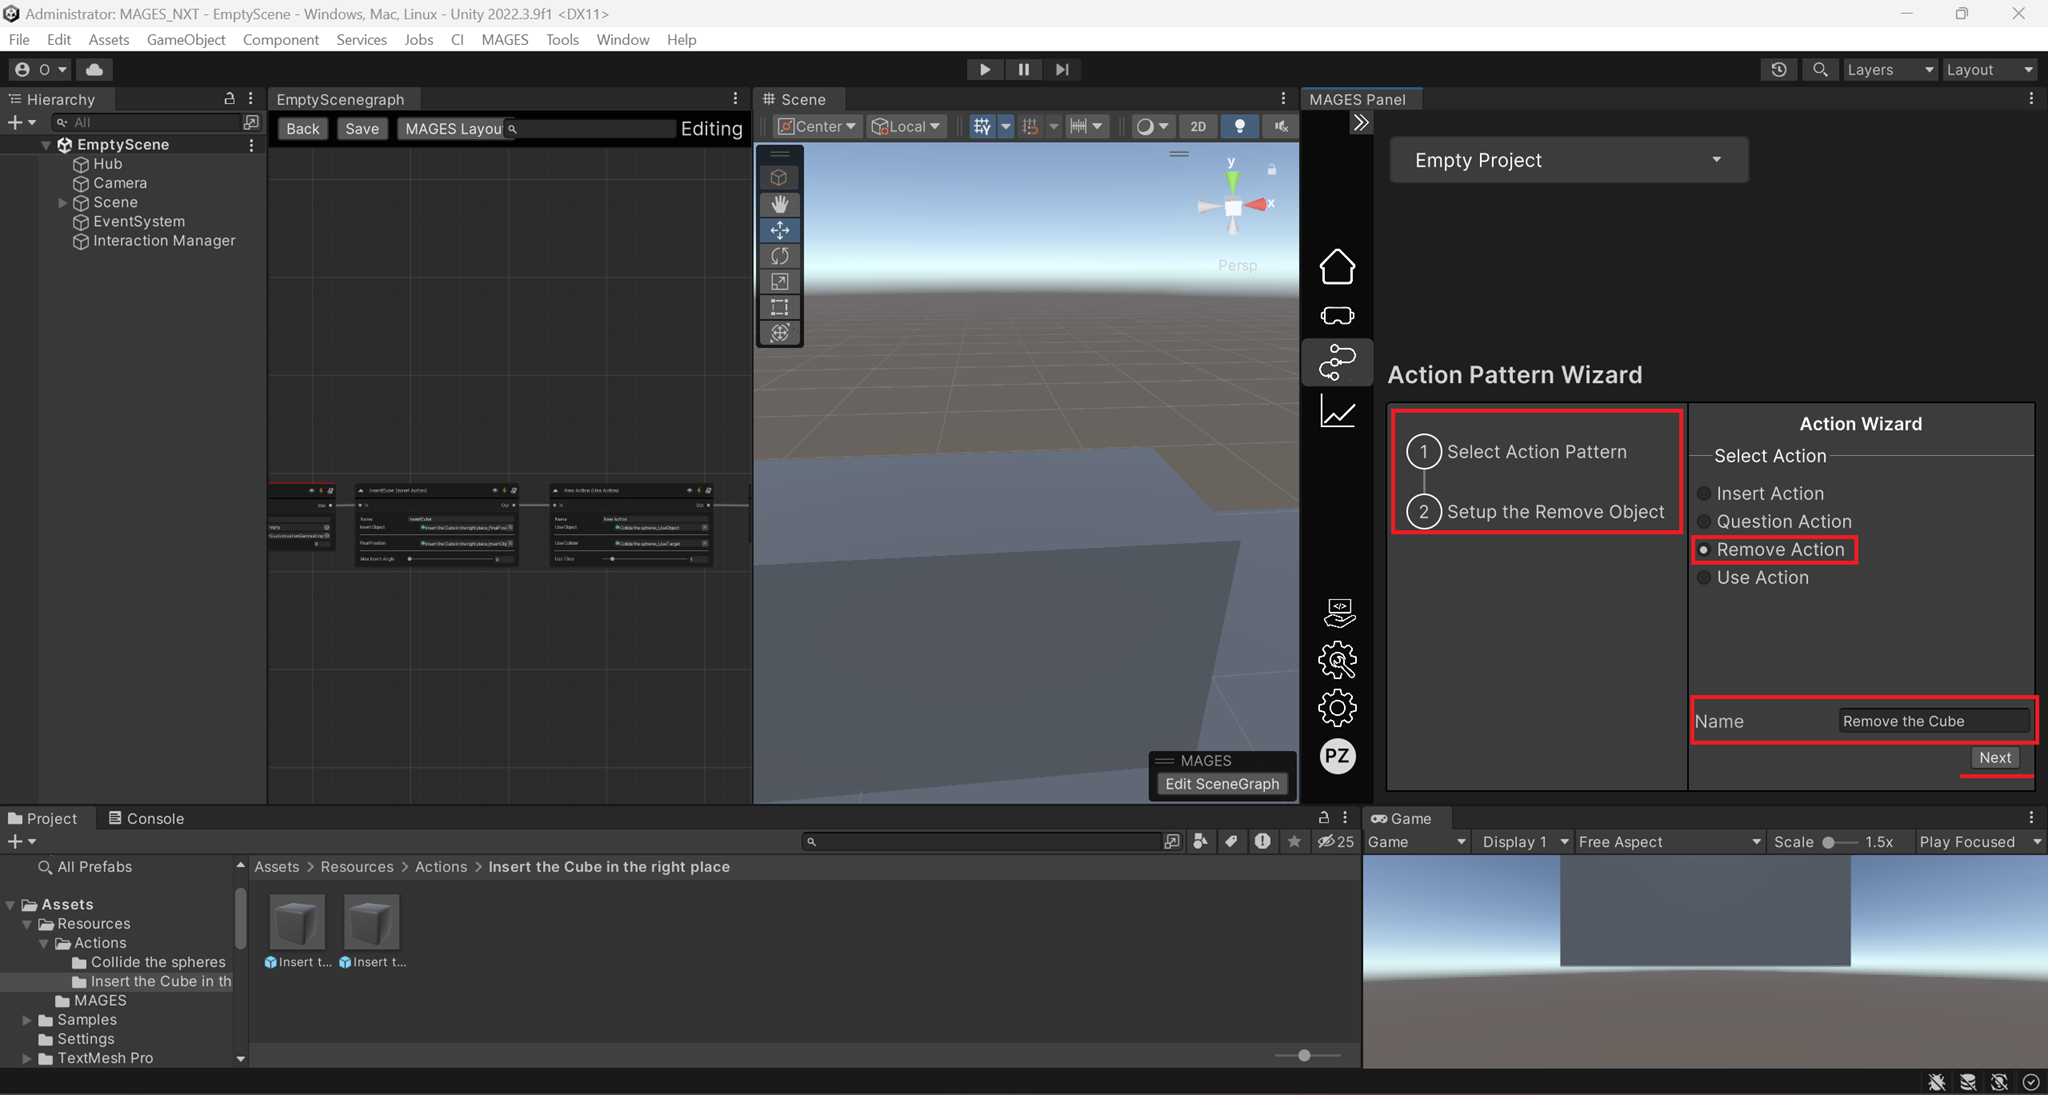The height and width of the screenshot is (1095, 2048).
Task: Select the interaction/settings cog icon above PZ
Action: tap(1338, 709)
